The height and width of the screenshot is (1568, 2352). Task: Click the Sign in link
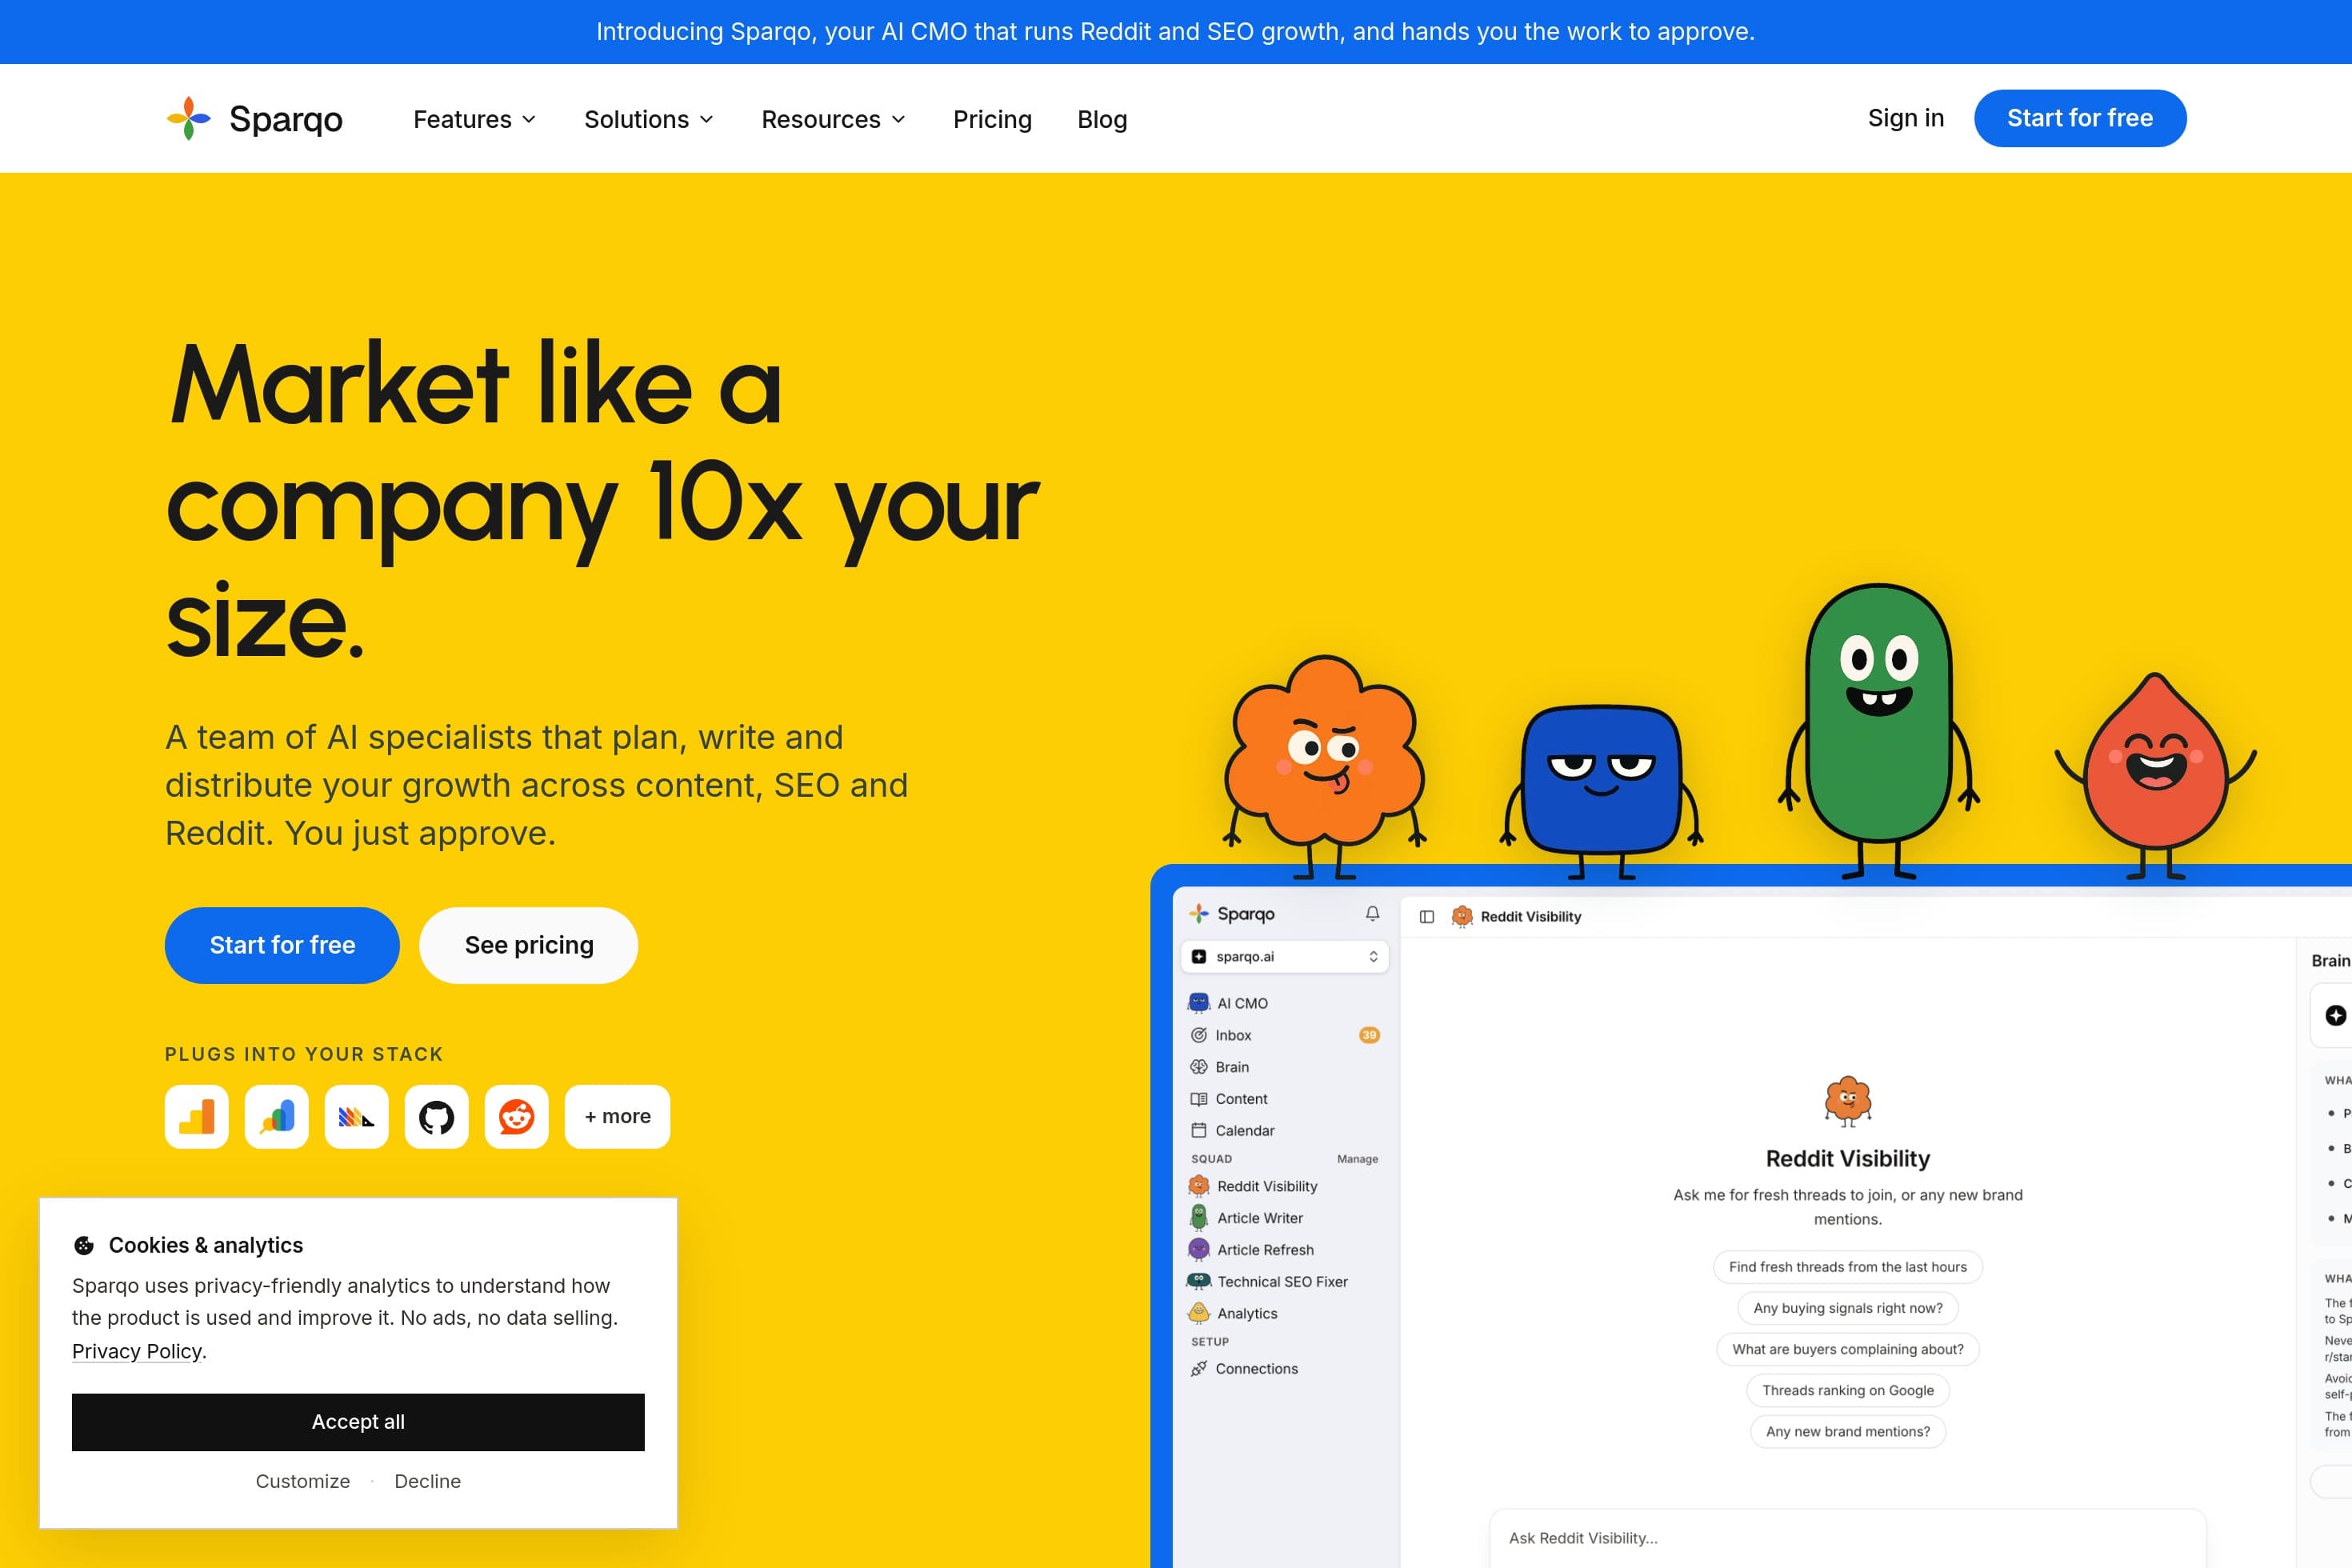click(1905, 118)
